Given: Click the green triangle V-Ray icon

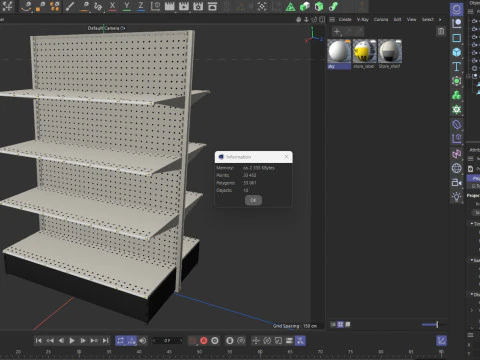Looking at the screenshot, I should (290, 6).
